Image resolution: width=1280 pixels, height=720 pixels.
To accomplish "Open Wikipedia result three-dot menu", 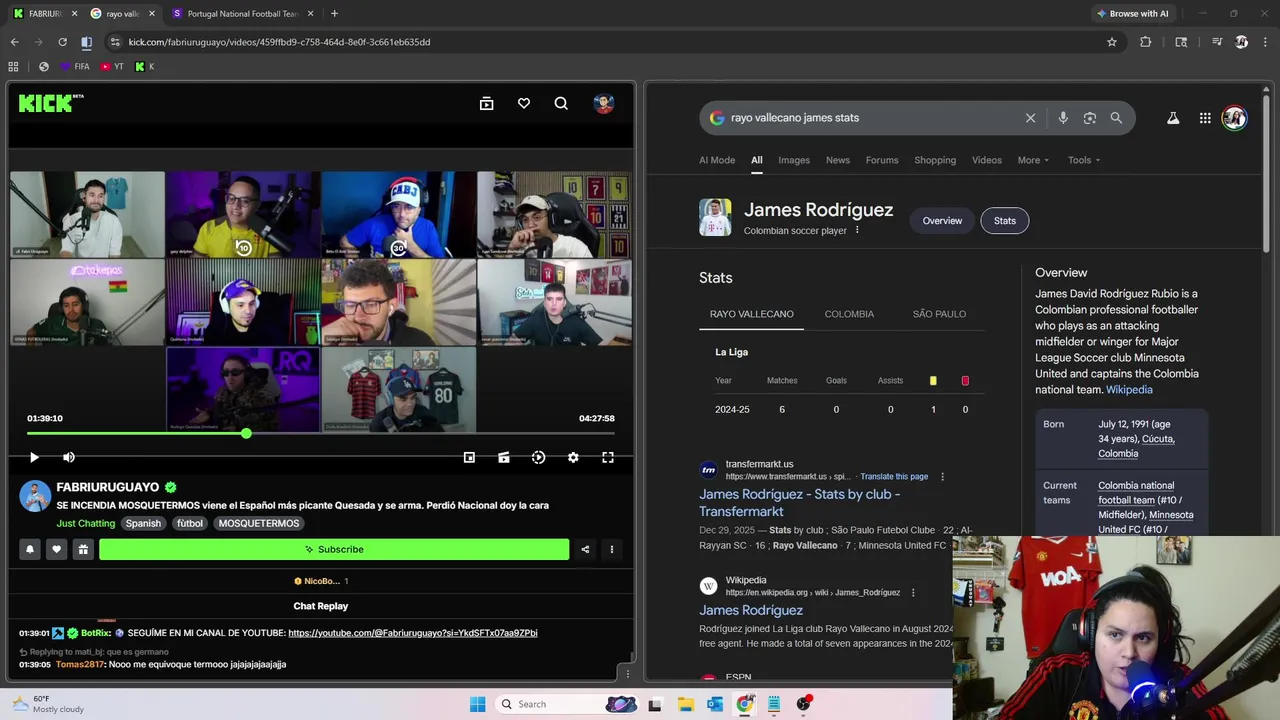I will click(913, 593).
